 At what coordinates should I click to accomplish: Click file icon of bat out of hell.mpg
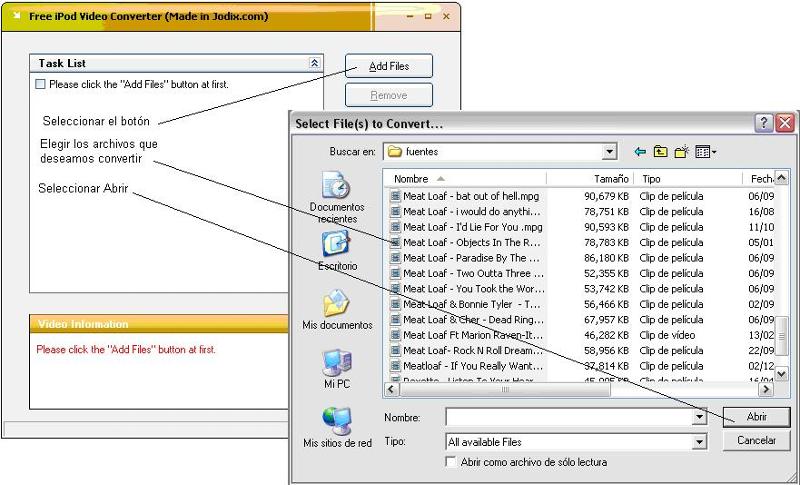395,196
